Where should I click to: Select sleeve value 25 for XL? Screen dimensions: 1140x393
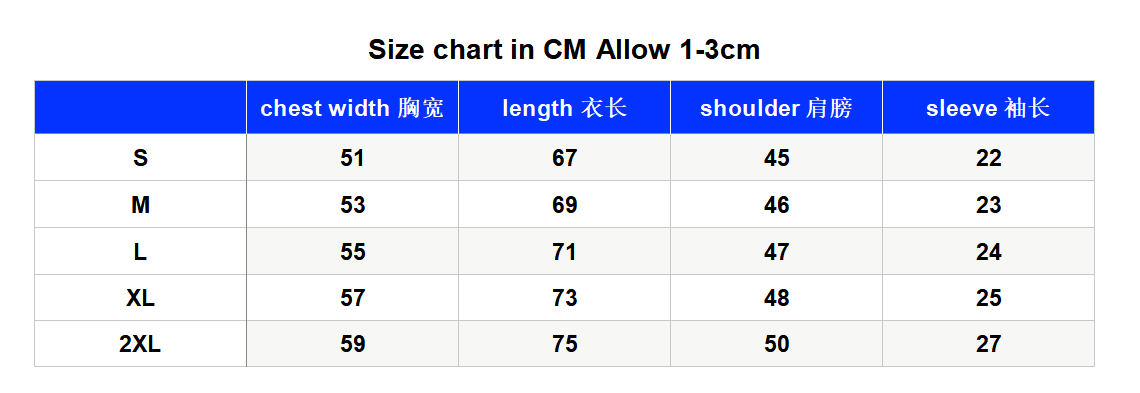coord(989,298)
